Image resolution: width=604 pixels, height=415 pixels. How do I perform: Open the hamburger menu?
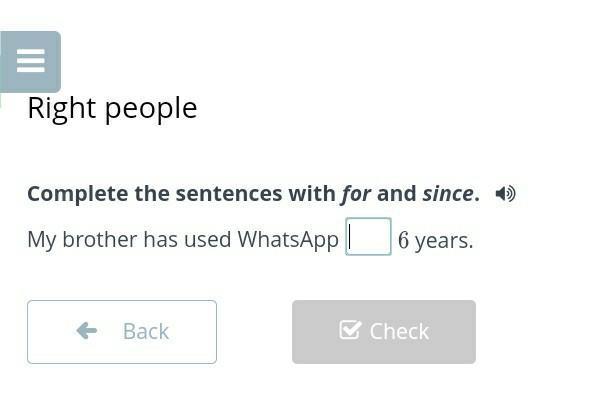(31, 62)
